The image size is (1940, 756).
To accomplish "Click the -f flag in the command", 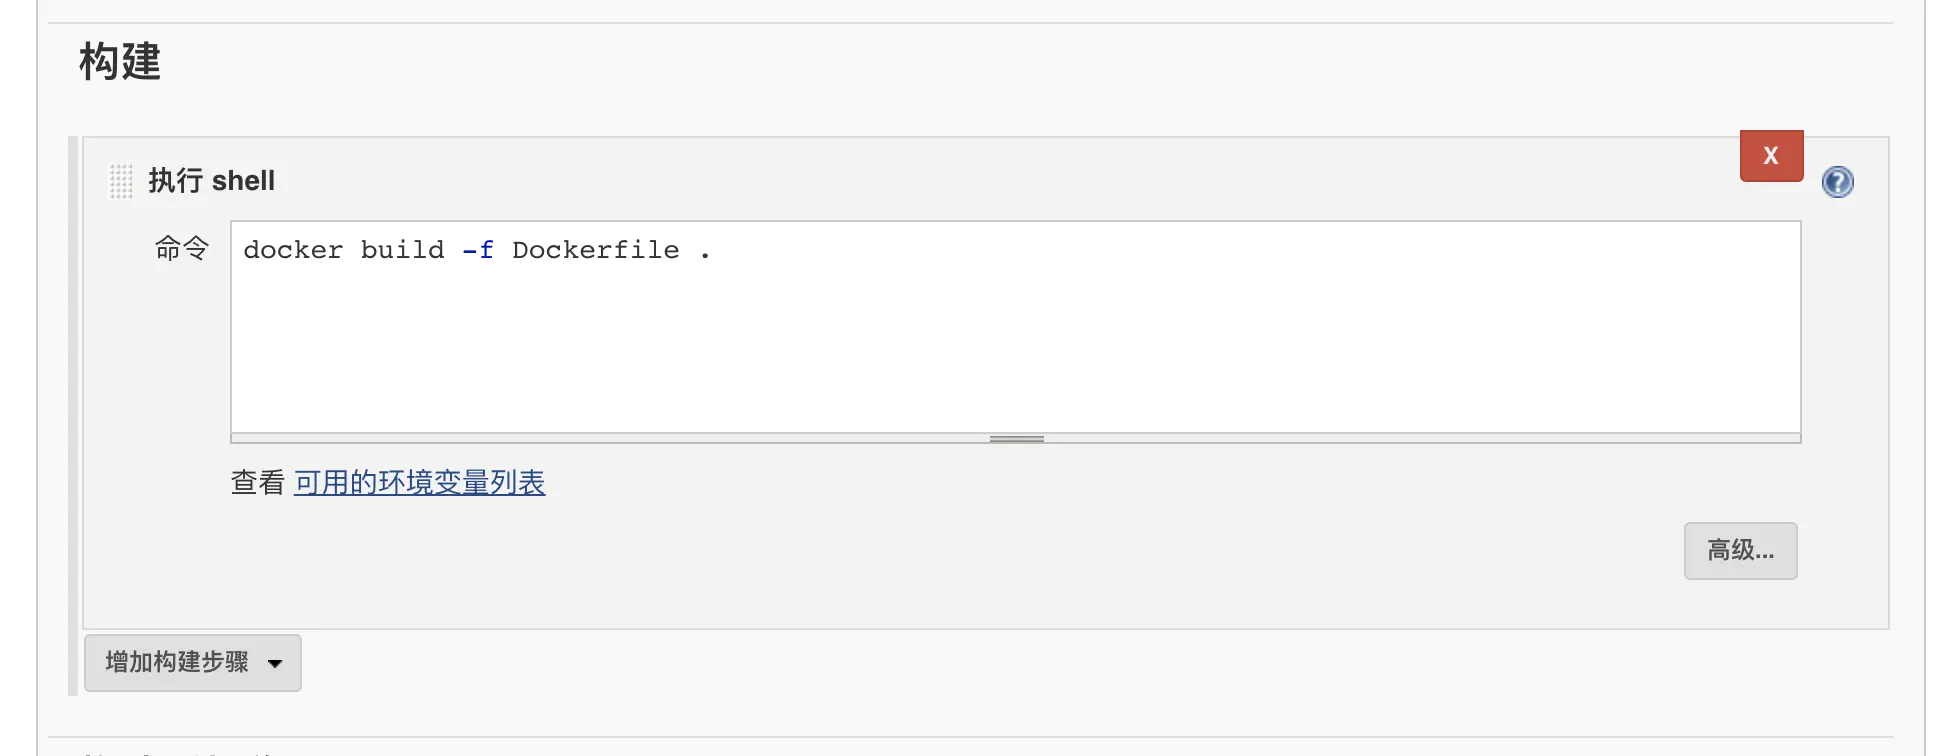I will click(x=478, y=250).
